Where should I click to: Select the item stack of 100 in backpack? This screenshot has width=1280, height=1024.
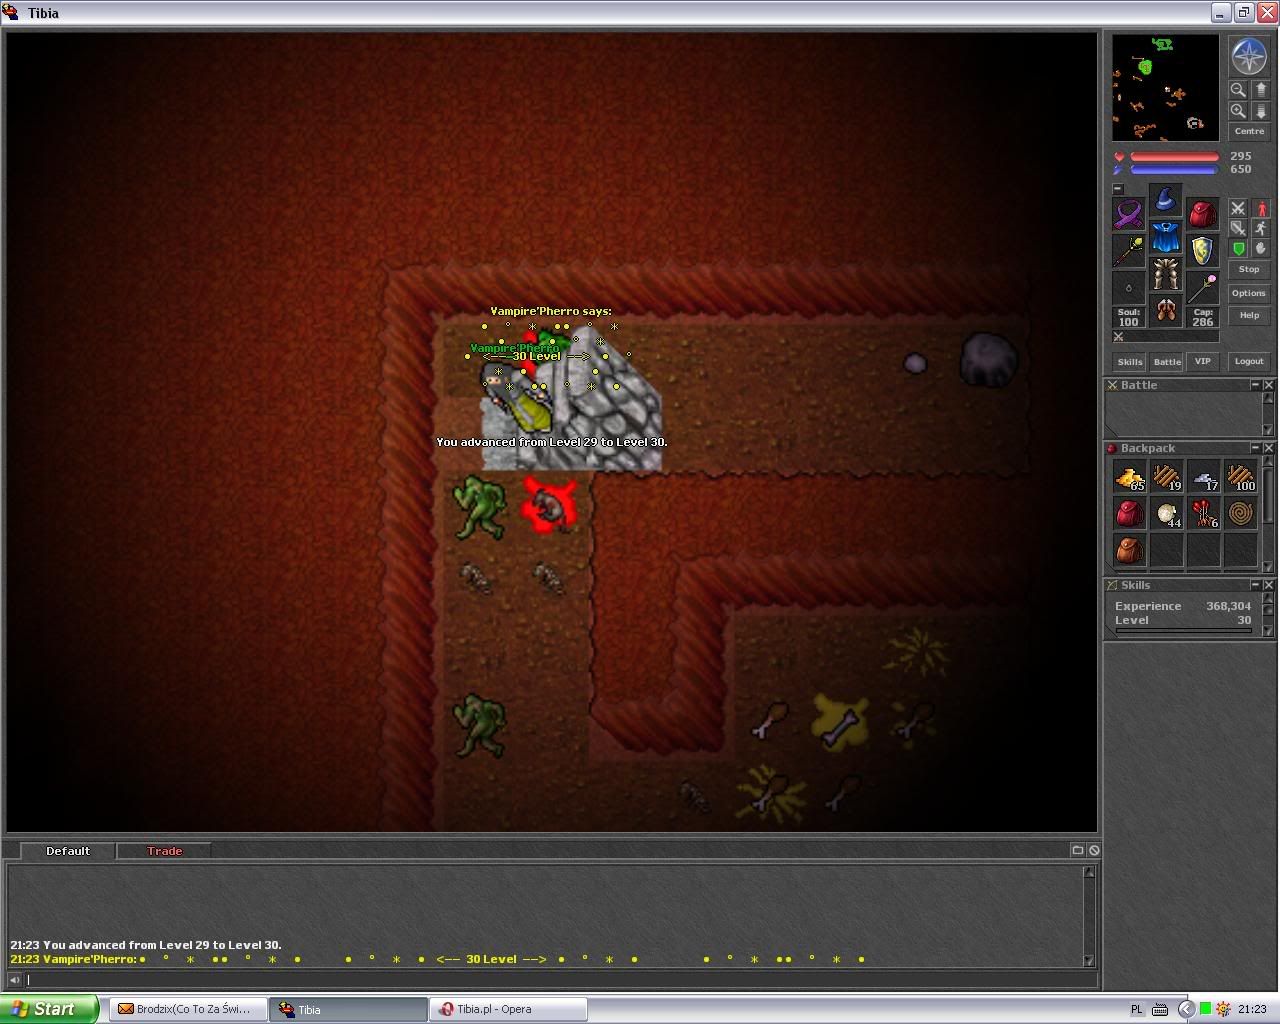point(1241,477)
